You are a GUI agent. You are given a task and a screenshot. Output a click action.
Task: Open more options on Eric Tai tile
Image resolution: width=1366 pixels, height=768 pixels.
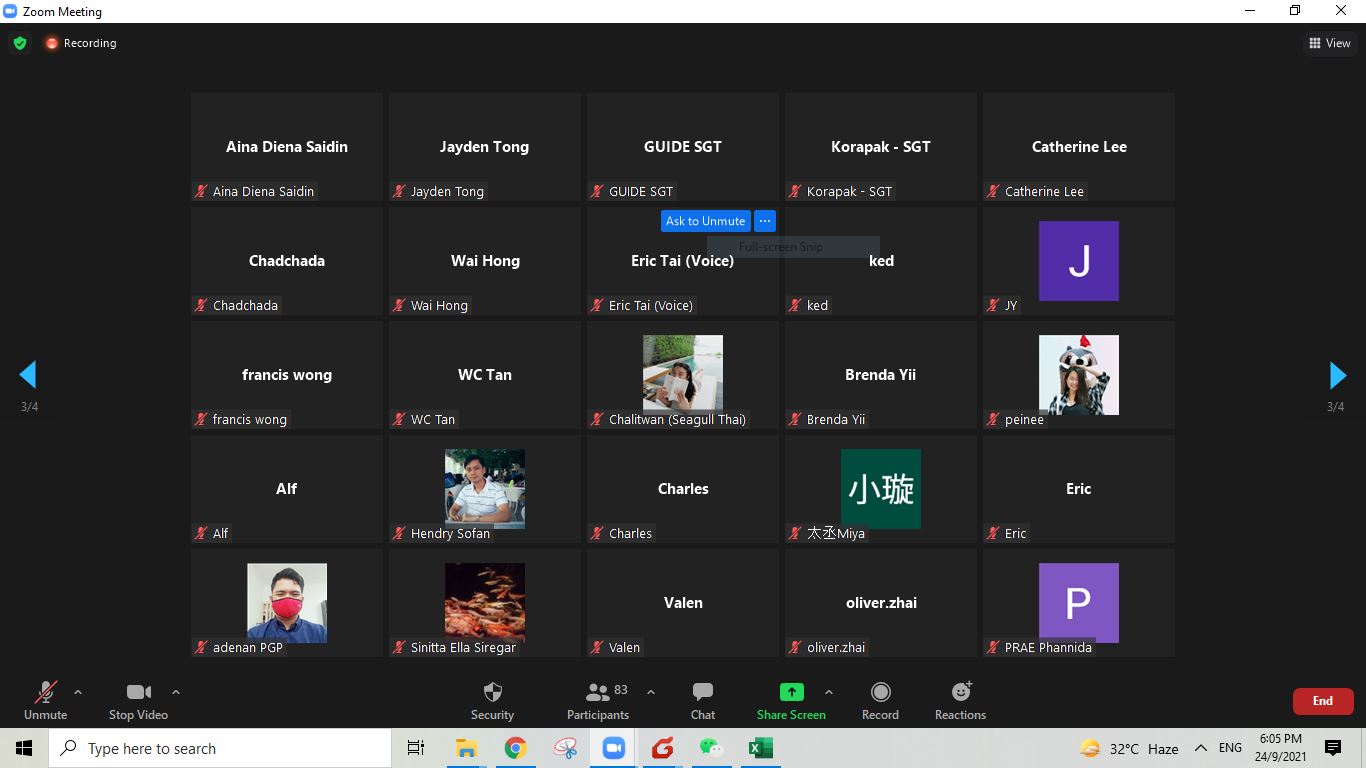[764, 221]
